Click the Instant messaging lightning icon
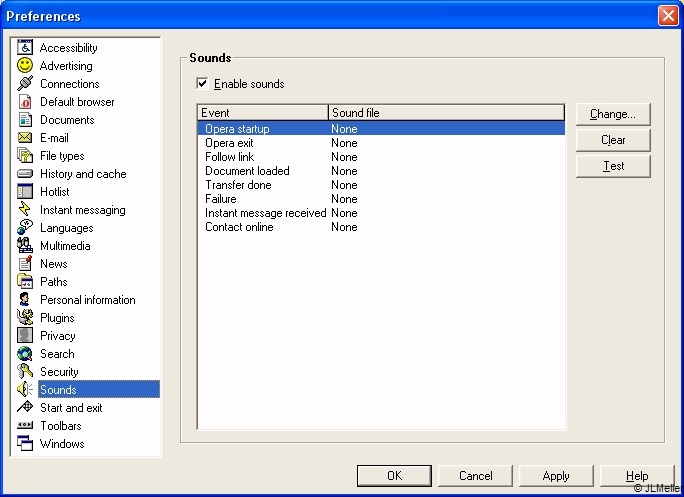 [25, 209]
